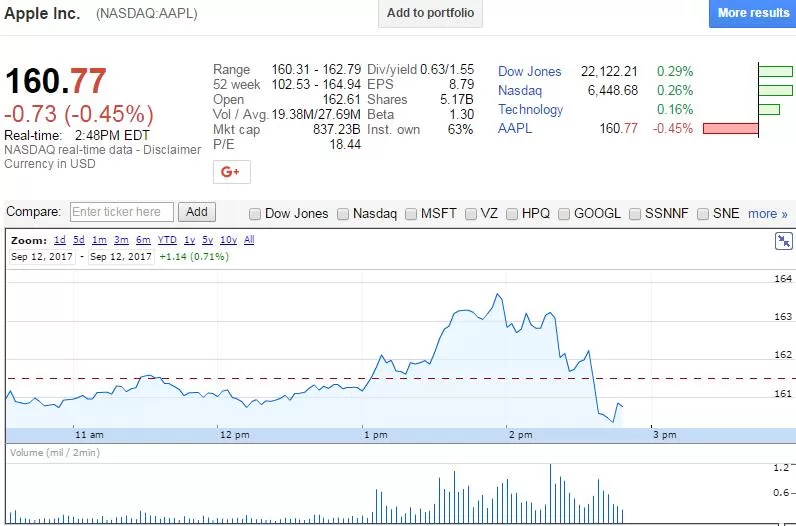
Task: Click the Enter ticker here field
Action: point(122,212)
